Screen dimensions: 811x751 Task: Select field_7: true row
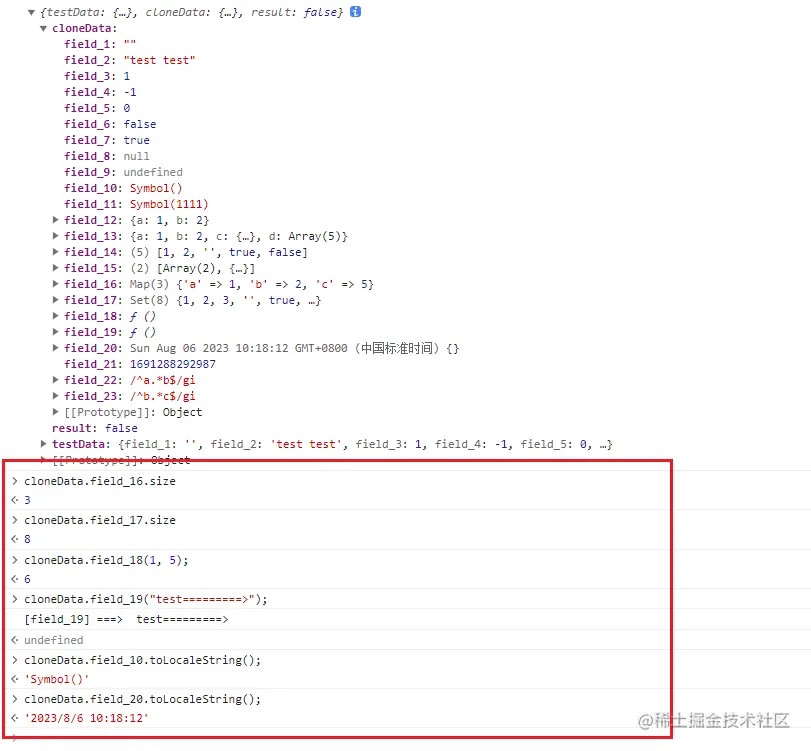pyautogui.click(x=107, y=140)
